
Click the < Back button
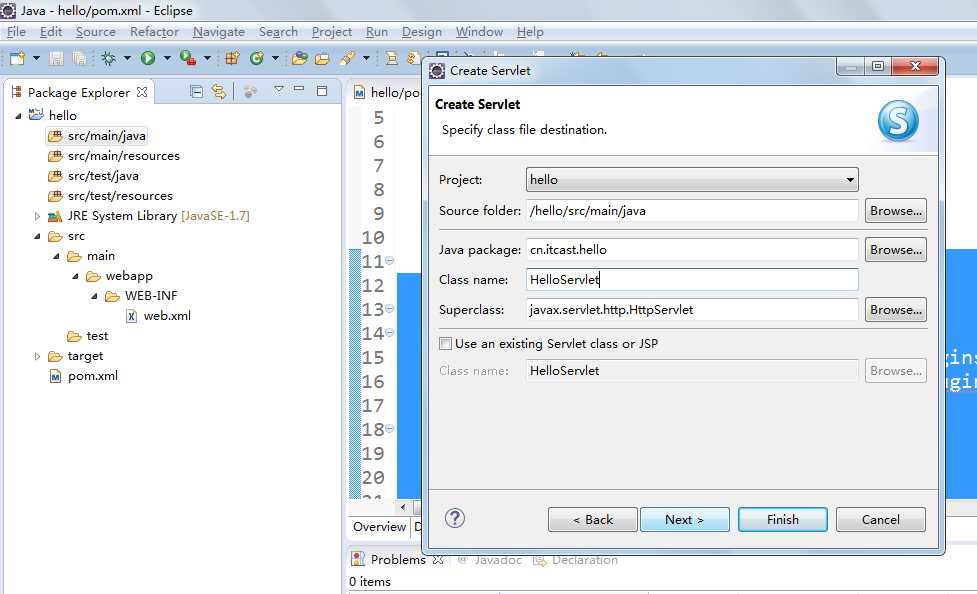pos(593,519)
